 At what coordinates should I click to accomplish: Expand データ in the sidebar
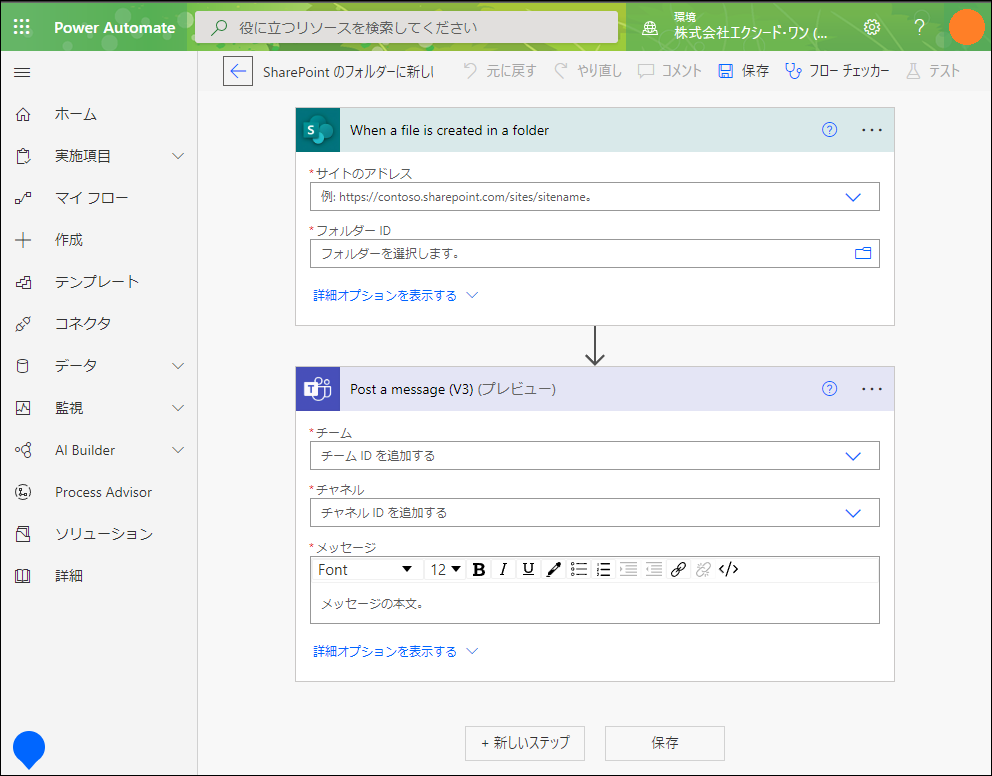click(x=178, y=366)
